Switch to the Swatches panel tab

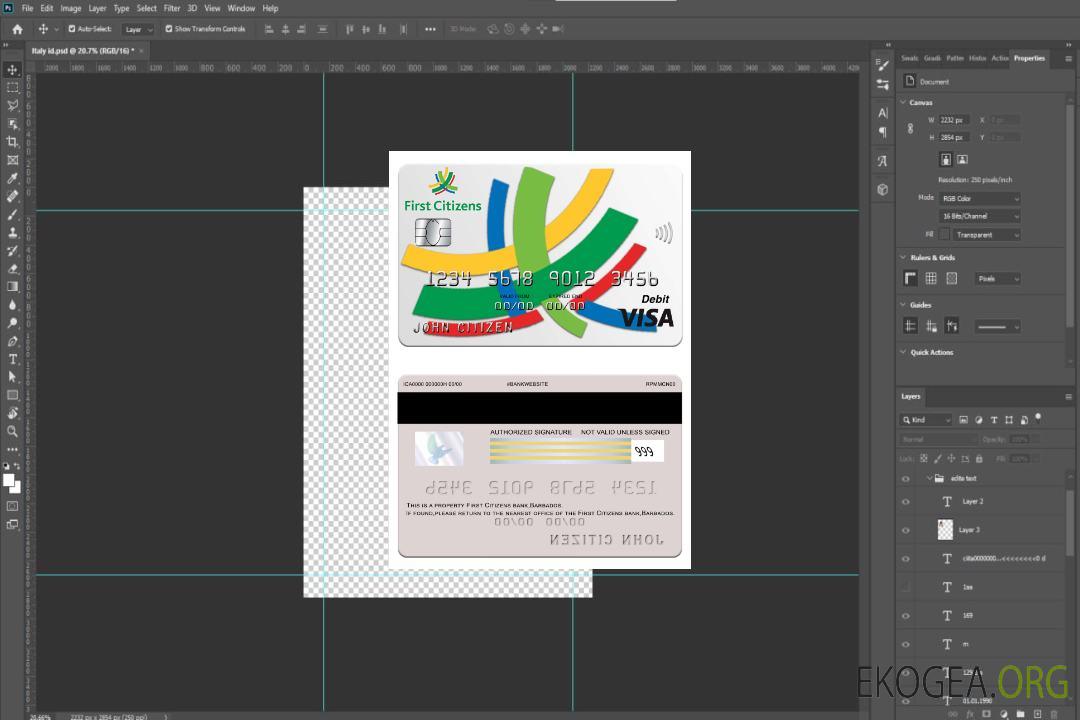tap(909, 58)
